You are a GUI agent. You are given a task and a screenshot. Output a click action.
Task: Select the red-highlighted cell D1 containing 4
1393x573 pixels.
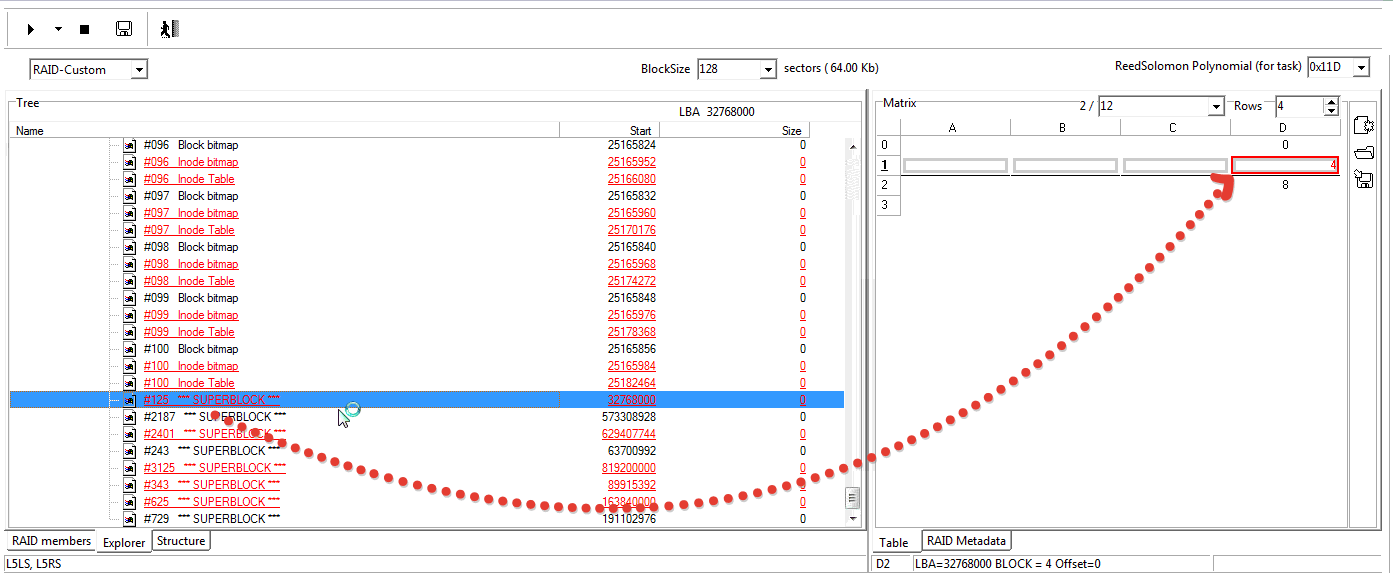pos(1285,165)
